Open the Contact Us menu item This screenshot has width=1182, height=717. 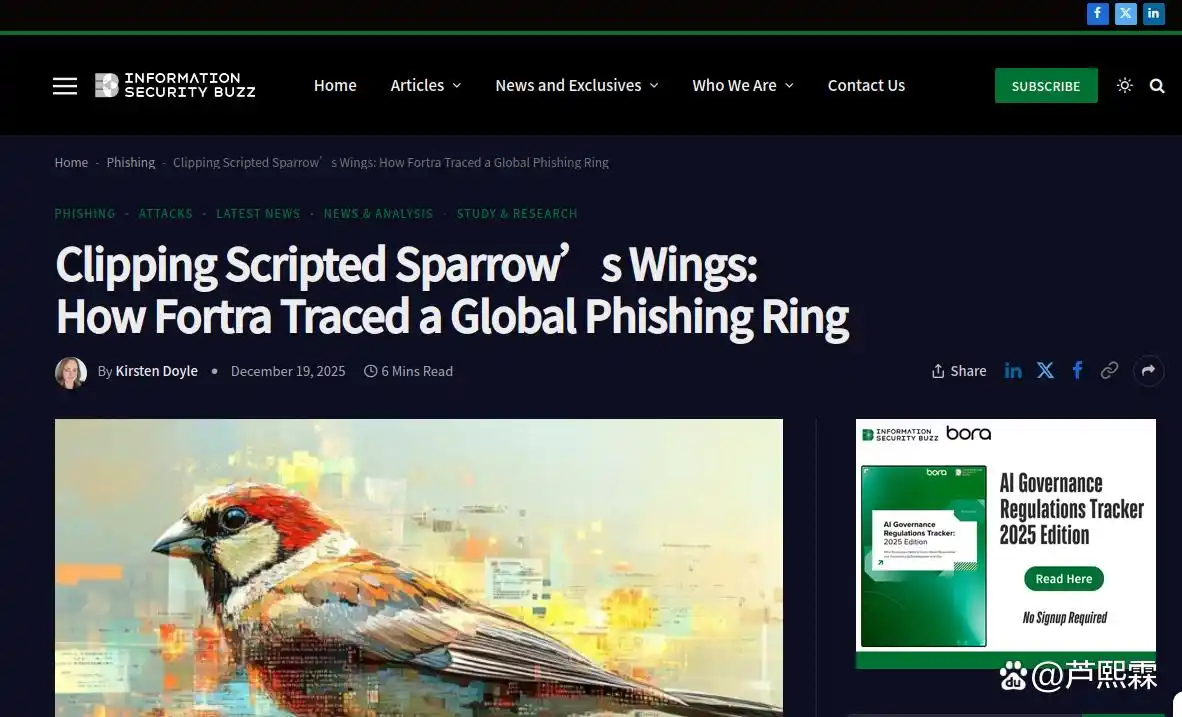click(x=866, y=85)
